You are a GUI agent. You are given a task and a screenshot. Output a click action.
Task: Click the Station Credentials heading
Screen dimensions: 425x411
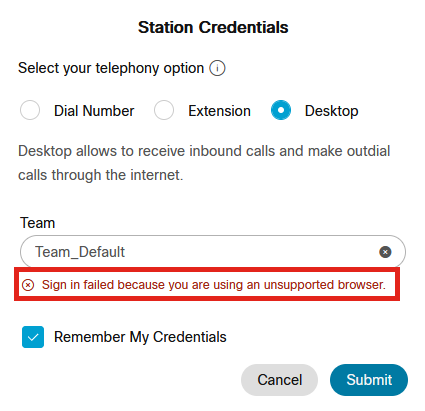pyautogui.click(x=213, y=27)
